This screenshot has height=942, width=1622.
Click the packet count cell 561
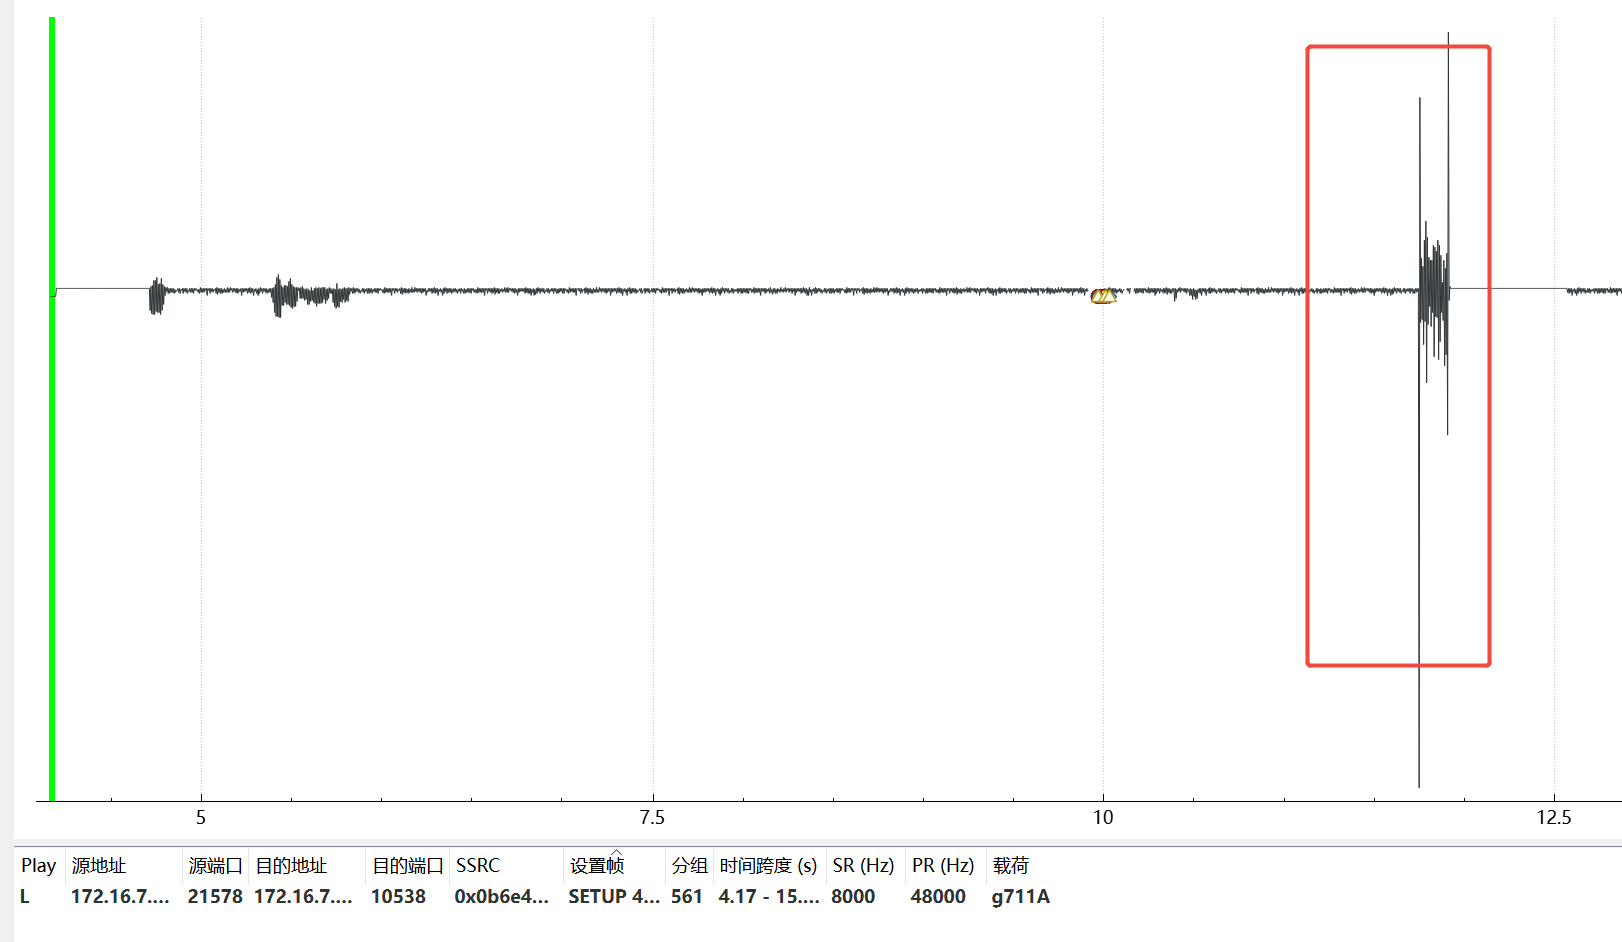tap(687, 897)
